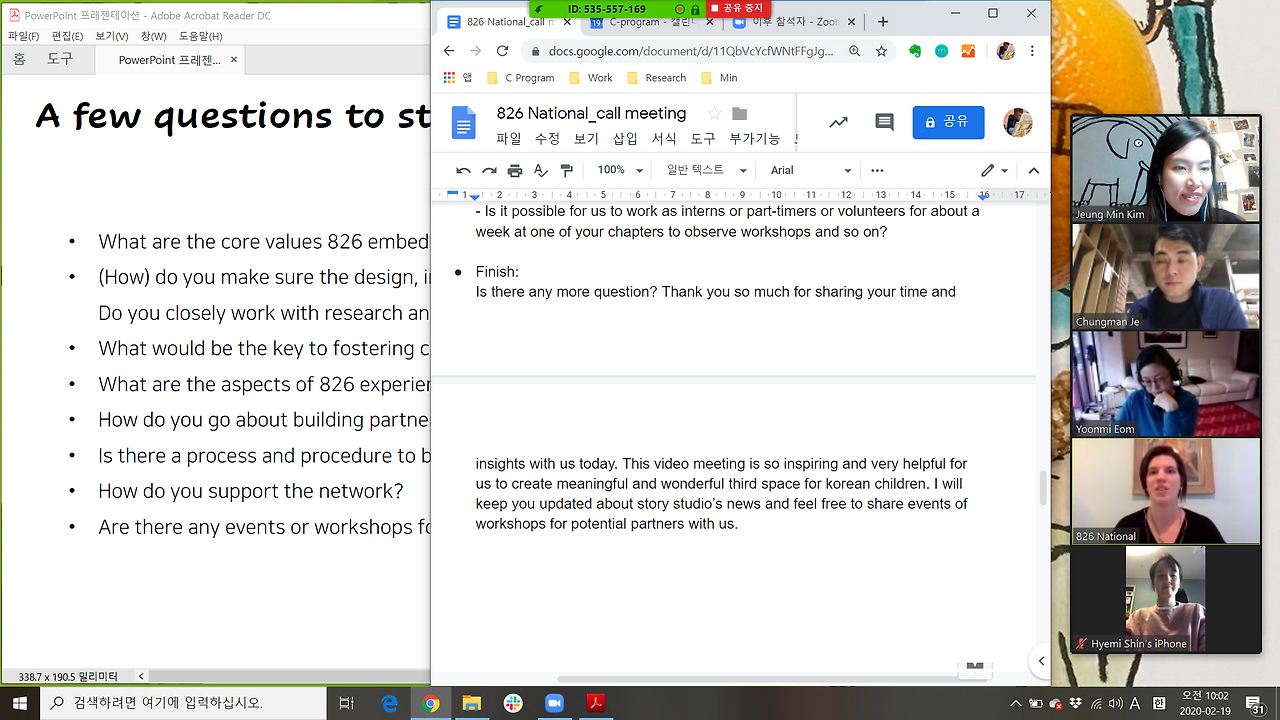This screenshot has height=720, width=1280.
Task: Select the paint format roller icon
Action: point(567,170)
